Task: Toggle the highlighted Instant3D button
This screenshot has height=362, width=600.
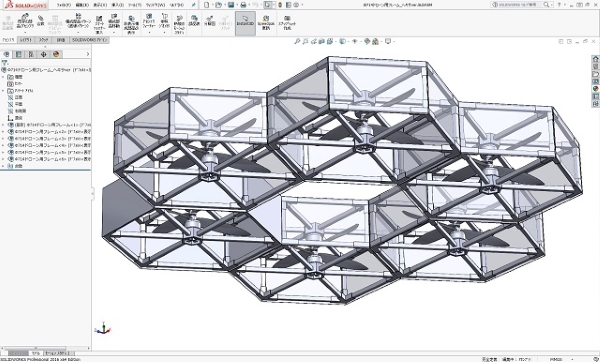Action: pyautogui.click(x=245, y=23)
